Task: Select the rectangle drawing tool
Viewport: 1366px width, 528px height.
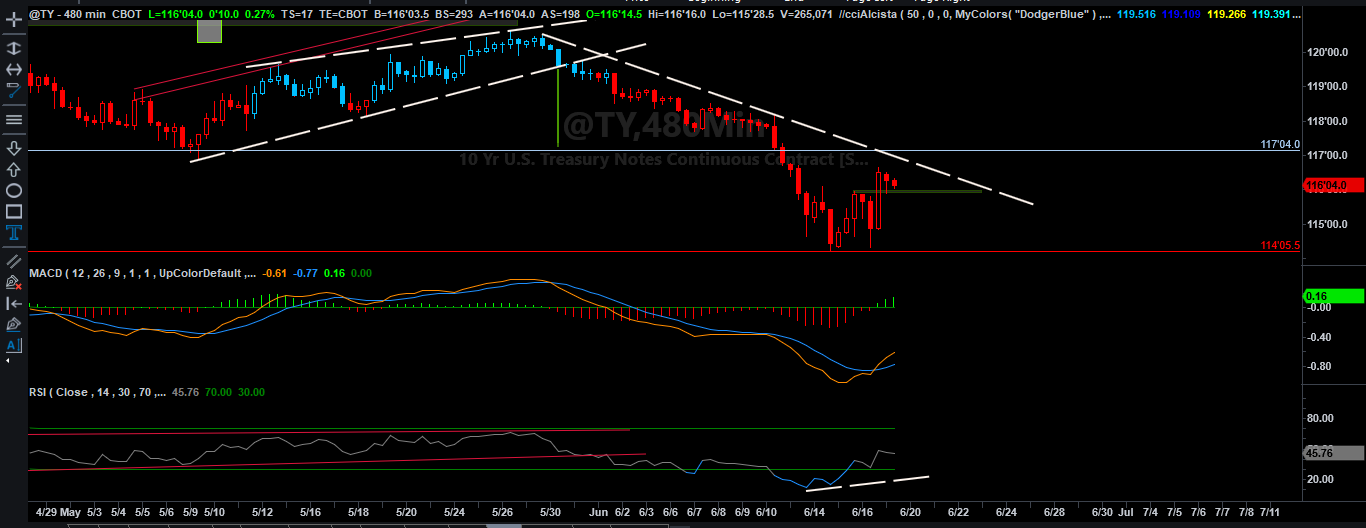Action: (x=14, y=212)
